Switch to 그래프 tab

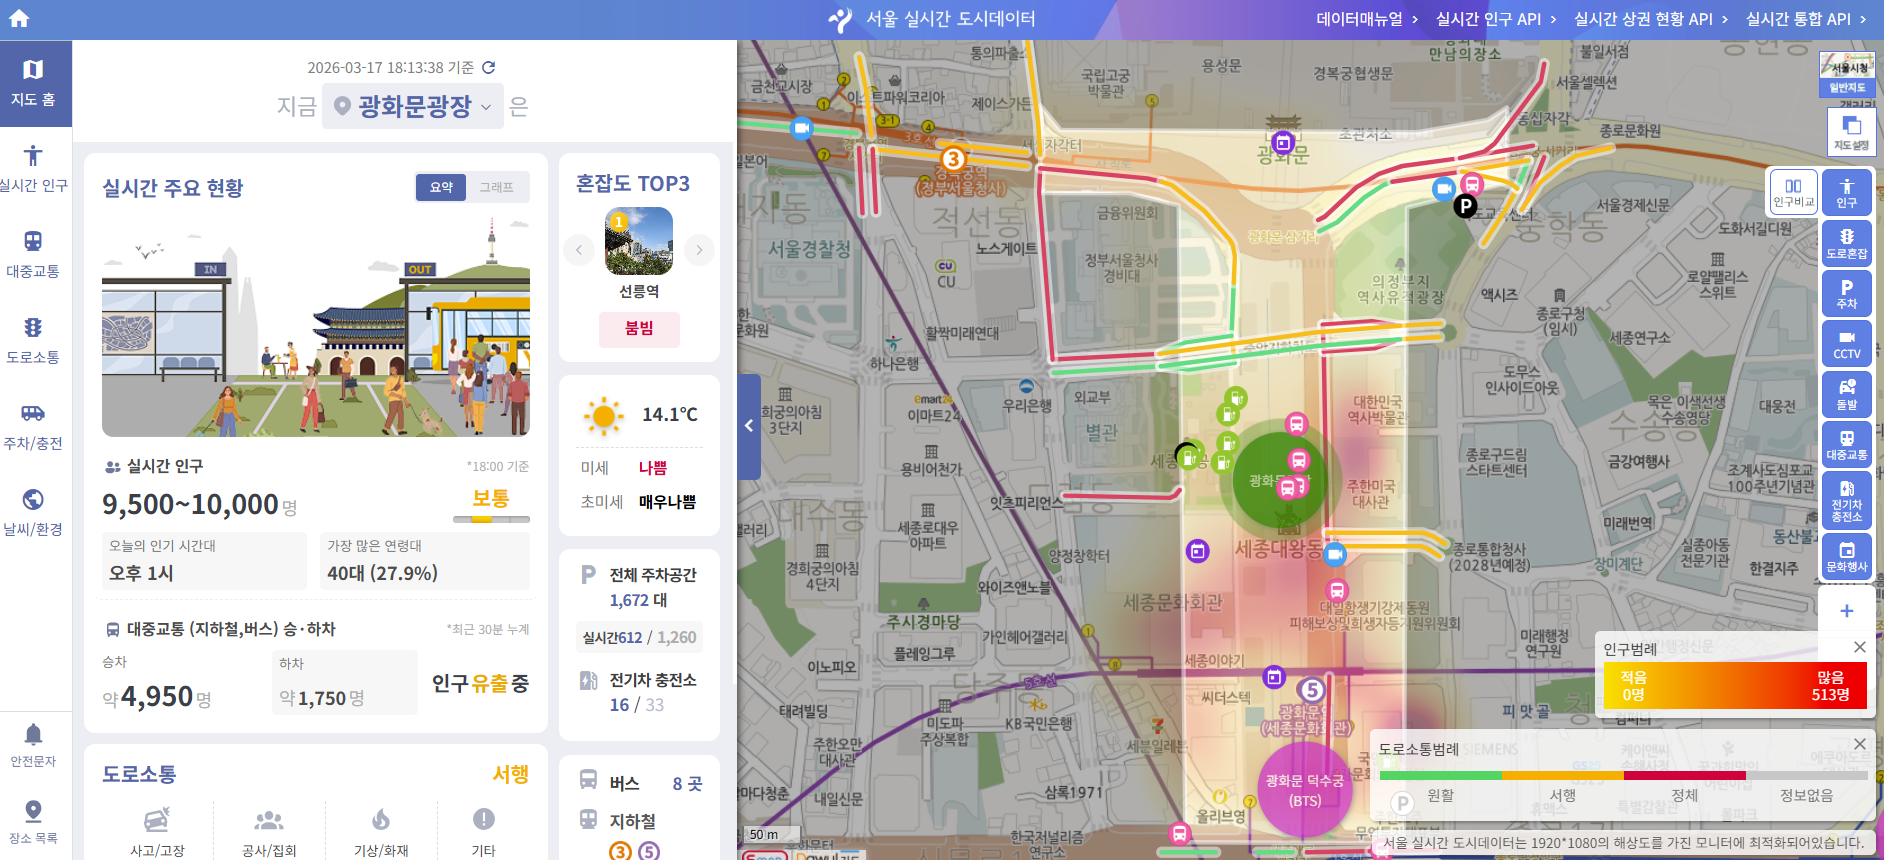pos(496,187)
